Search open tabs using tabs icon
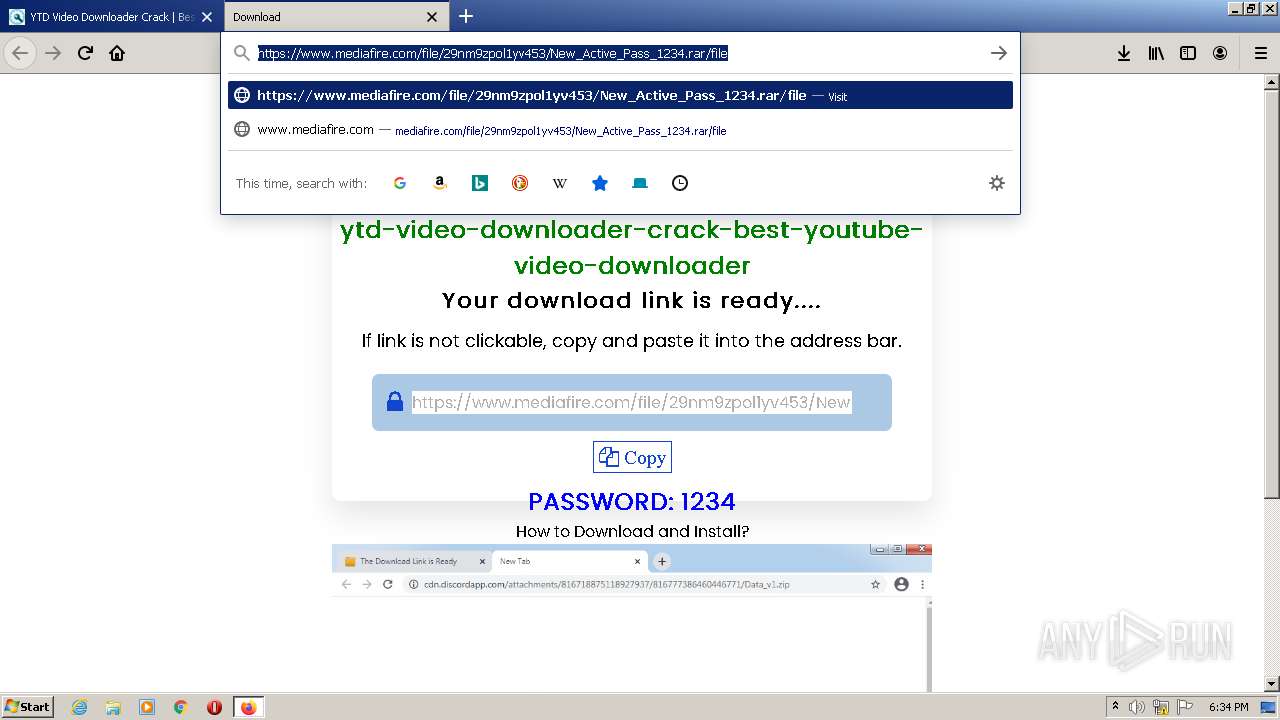This screenshot has height=720, width=1280. point(640,183)
